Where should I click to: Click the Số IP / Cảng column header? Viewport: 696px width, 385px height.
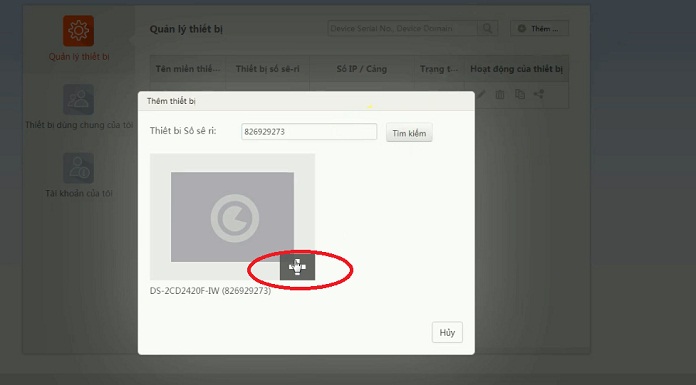[362, 69]
